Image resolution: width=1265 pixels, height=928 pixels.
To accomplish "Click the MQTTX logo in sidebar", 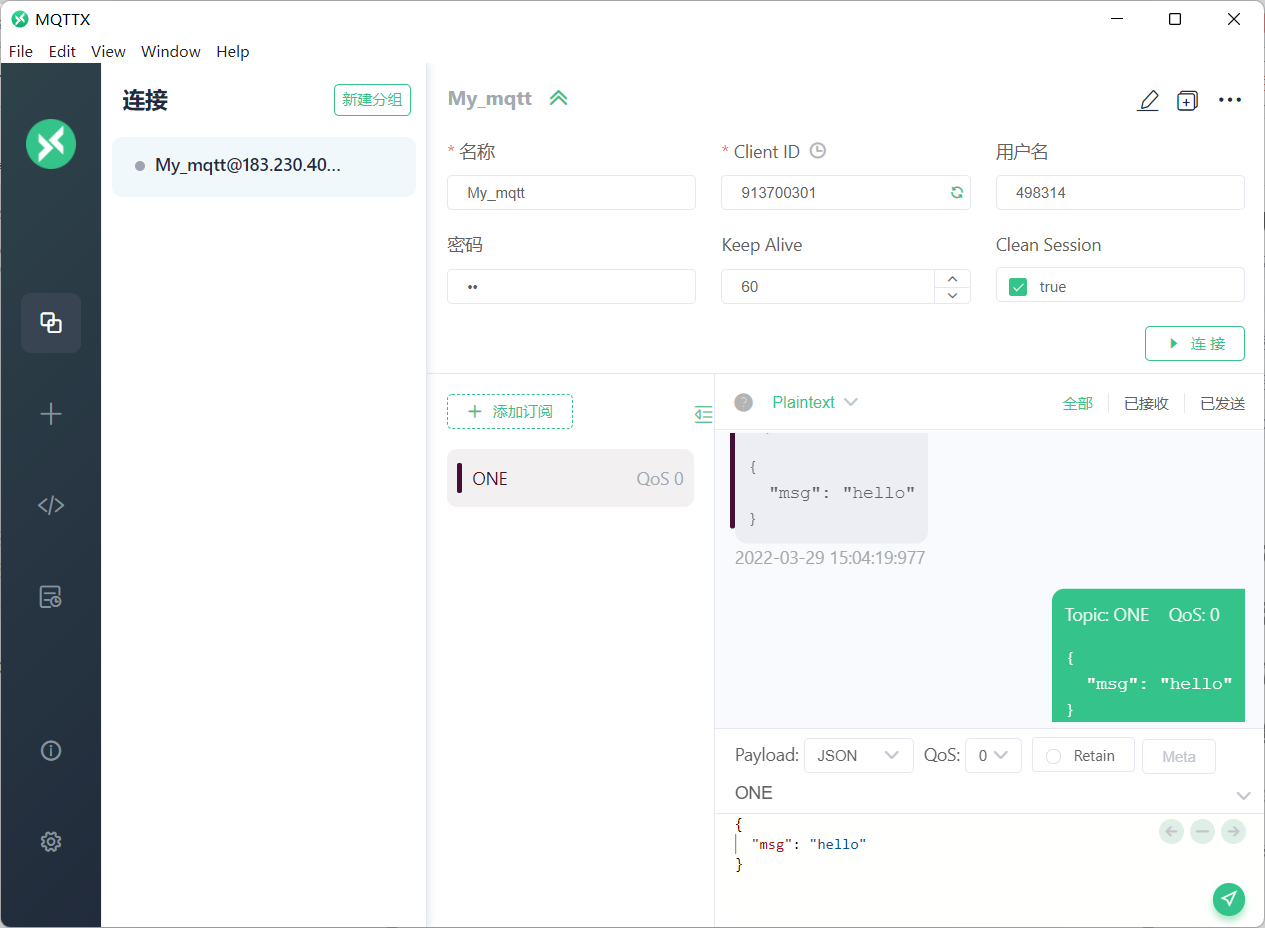I will [51, 143].
